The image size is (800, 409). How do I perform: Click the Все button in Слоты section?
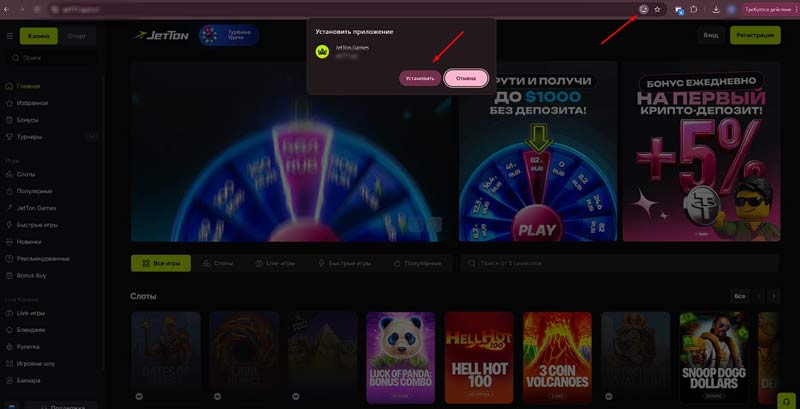pyautogui.click(x=740, y=296)
